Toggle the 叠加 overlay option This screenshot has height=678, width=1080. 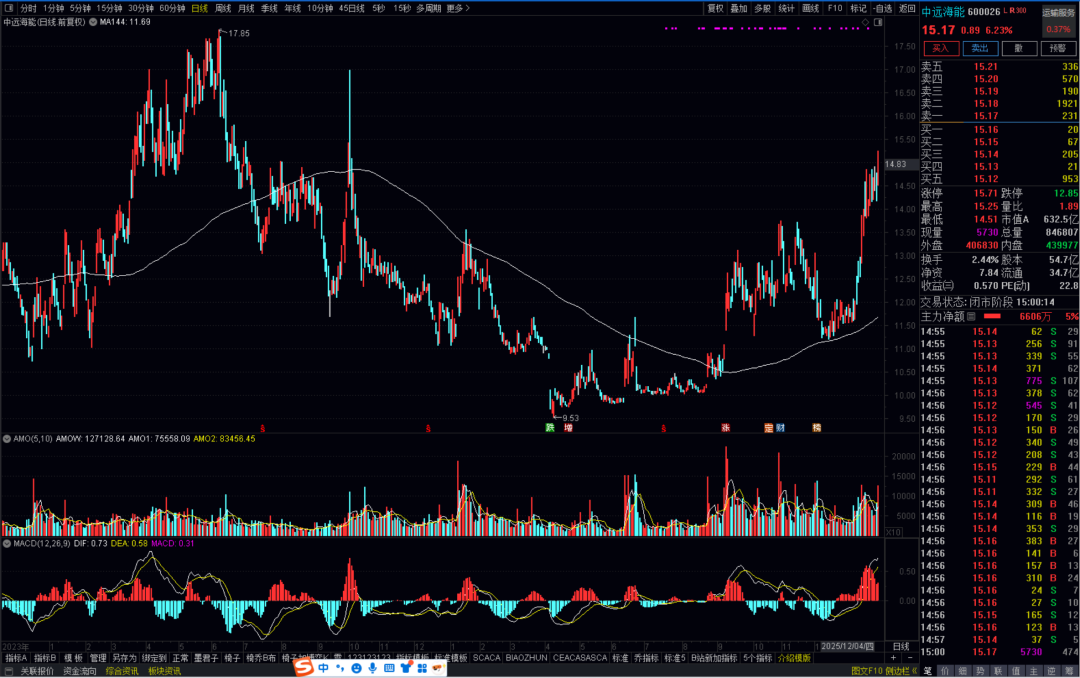pos(739,8)
